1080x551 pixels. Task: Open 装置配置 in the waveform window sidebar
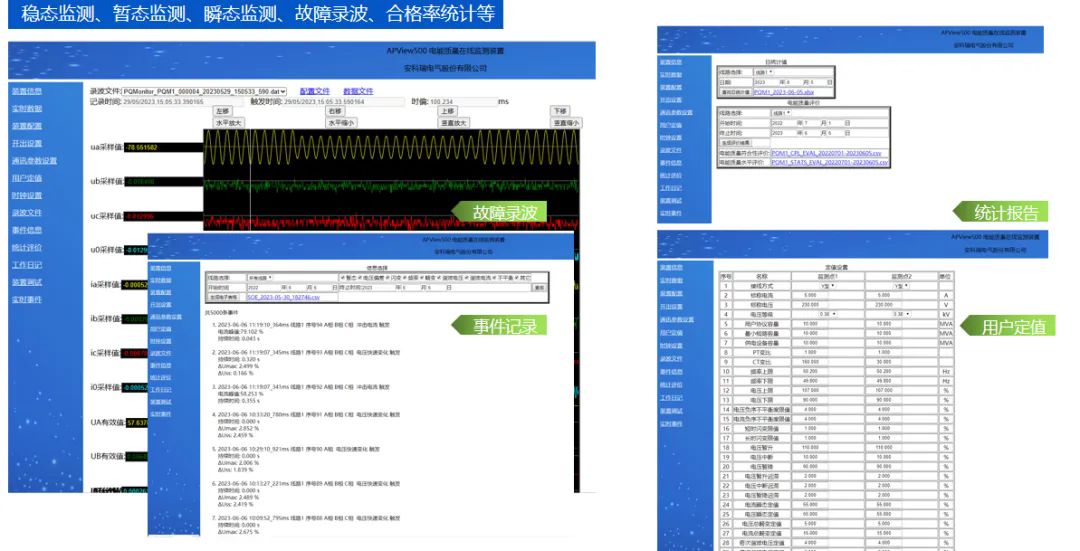[27, 126]
